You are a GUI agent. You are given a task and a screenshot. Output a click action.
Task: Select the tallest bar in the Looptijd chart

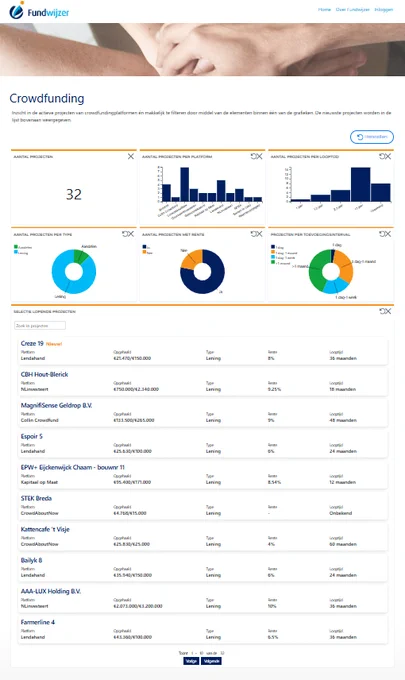(361, 184)
